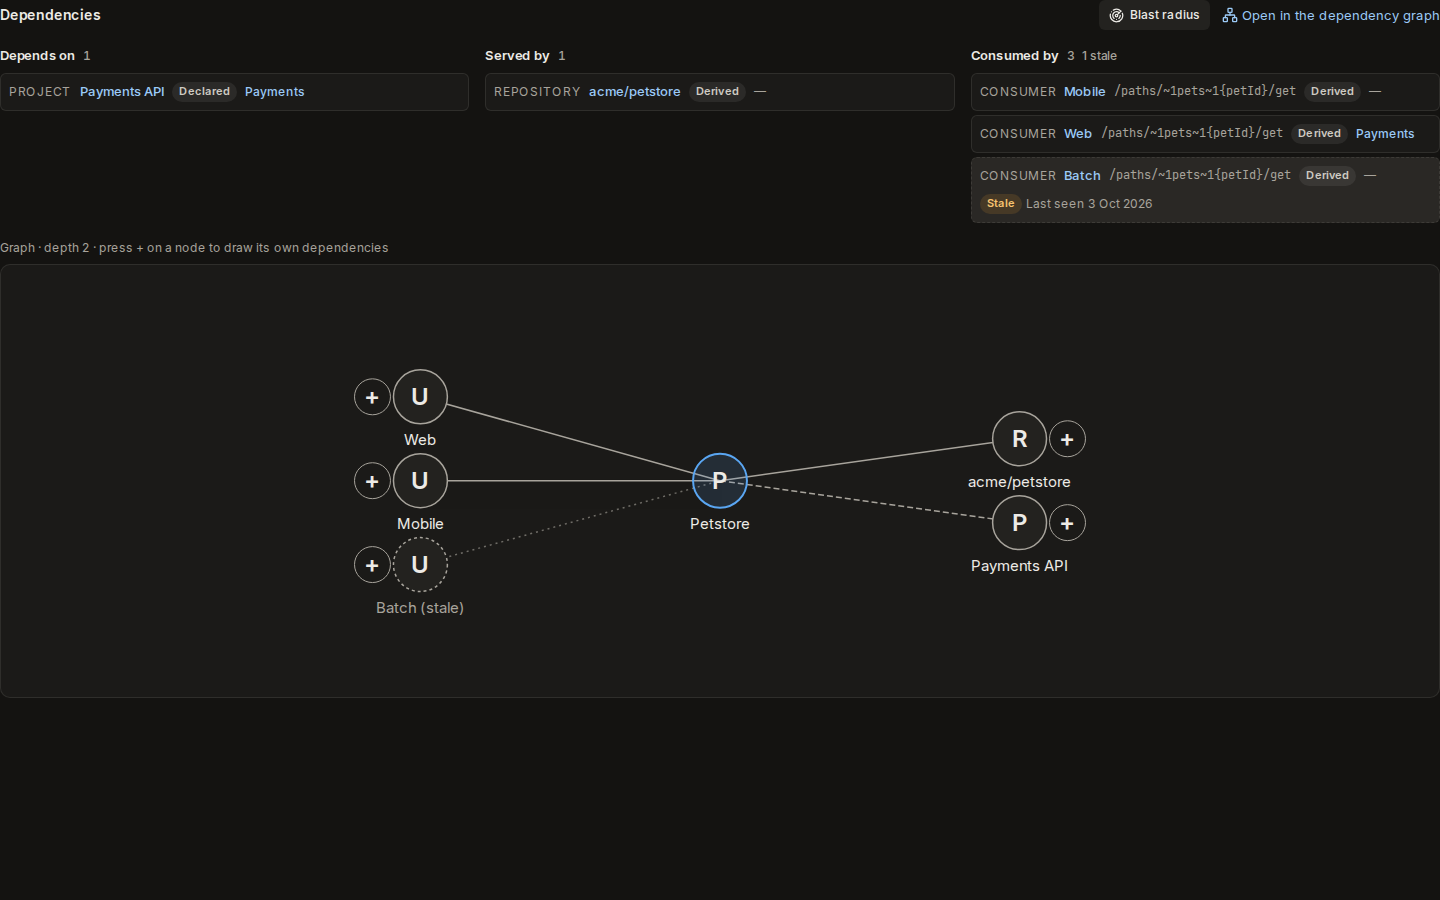Viewport: 1440px width, 900px height.
Task: Click the Last seen 3 Oct 2026 text
Action: [1089, 204]
